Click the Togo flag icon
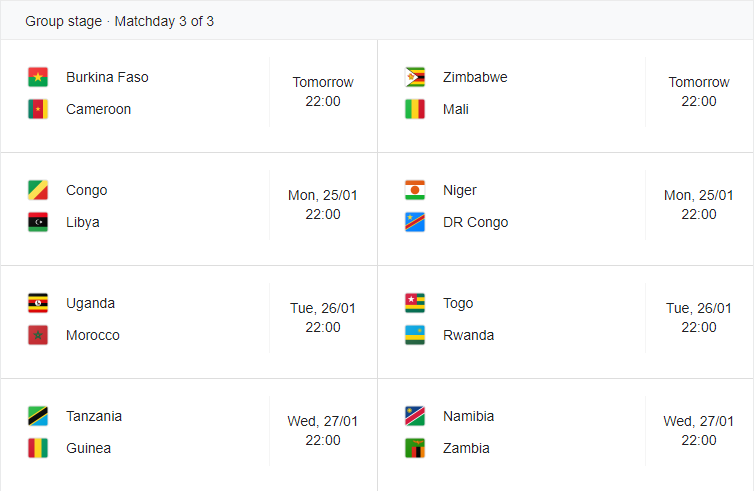The image size is (754, 491). point(415,303)
